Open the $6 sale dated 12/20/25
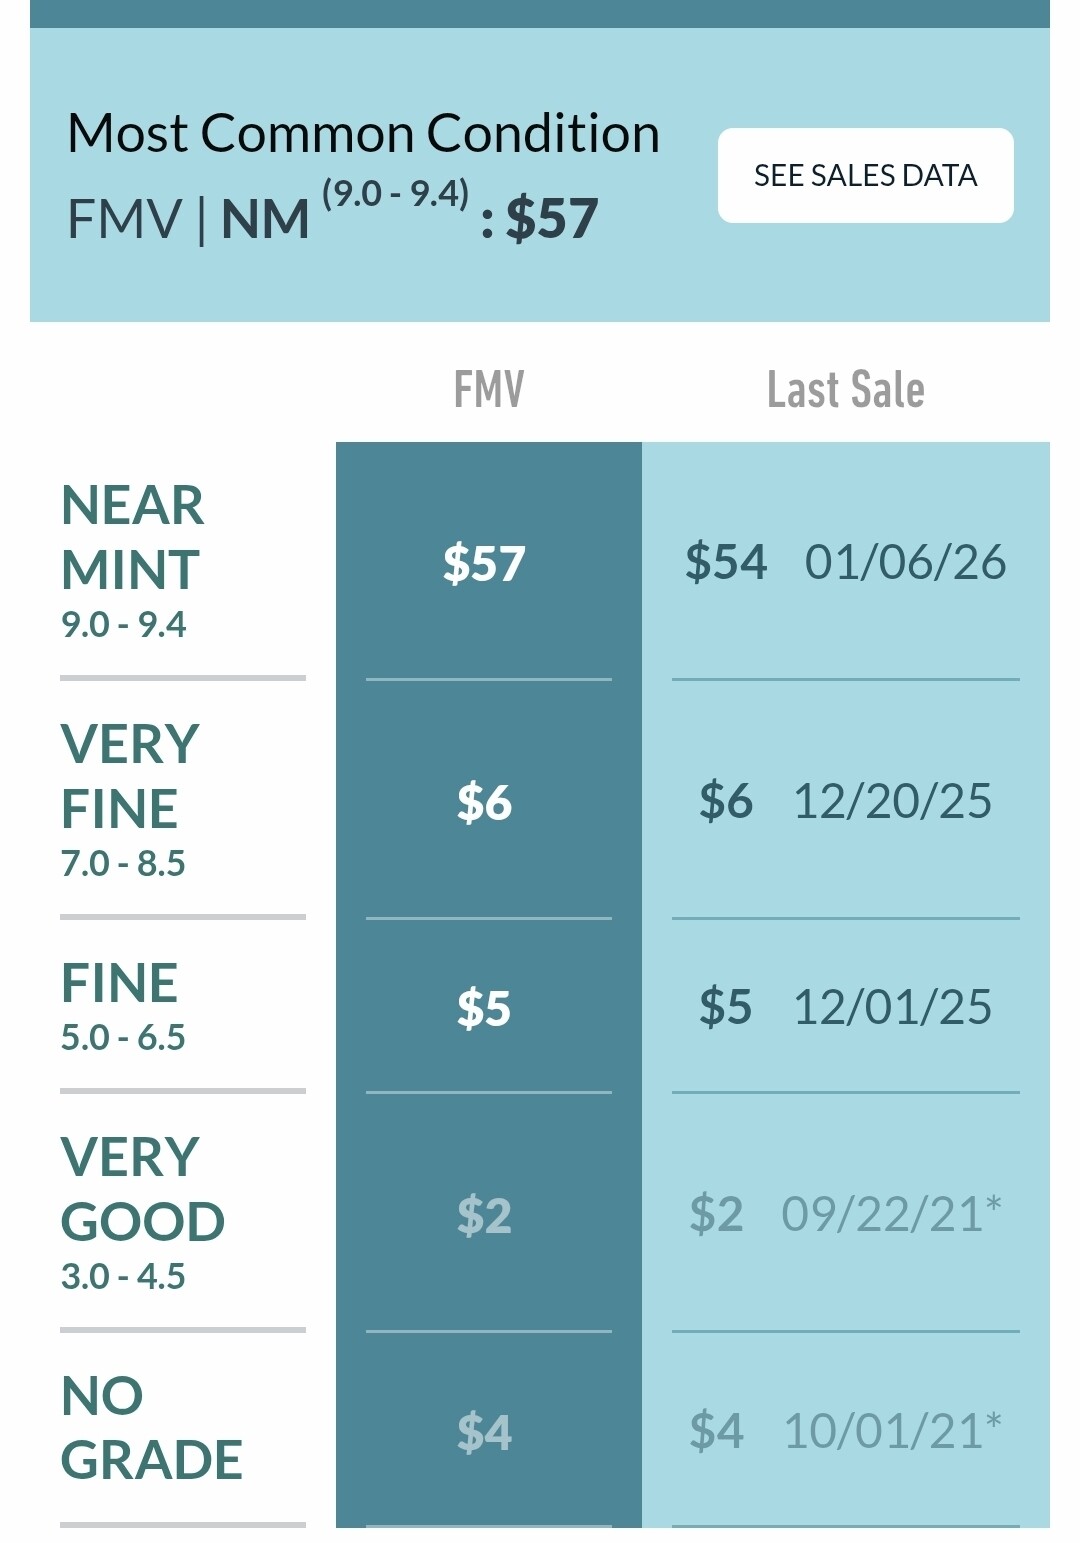Viewport: 1080px width, 1543px height. point(845,802)
